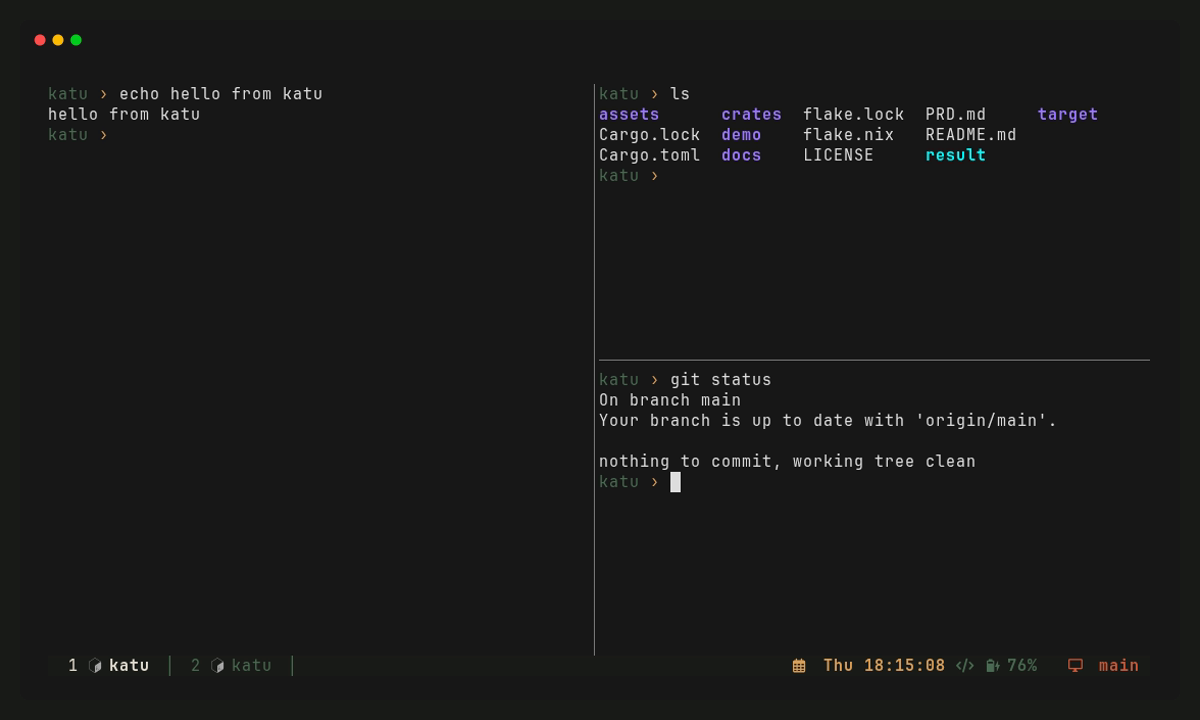The image size is (1200, 720).
Task: Click the calendar icon in status bar
Action: (799, 666)
